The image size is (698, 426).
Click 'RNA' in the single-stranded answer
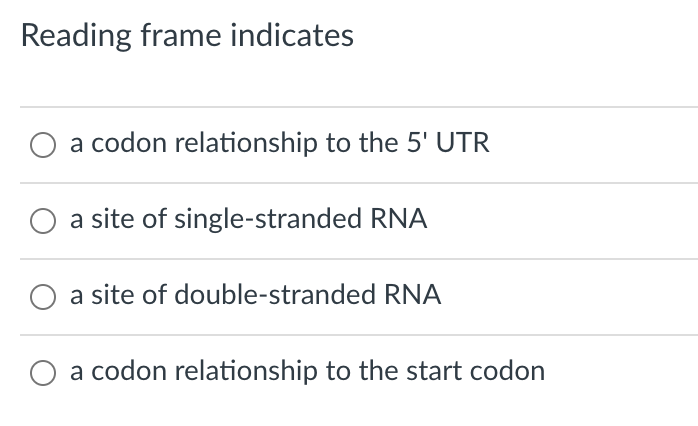point(399,219)
